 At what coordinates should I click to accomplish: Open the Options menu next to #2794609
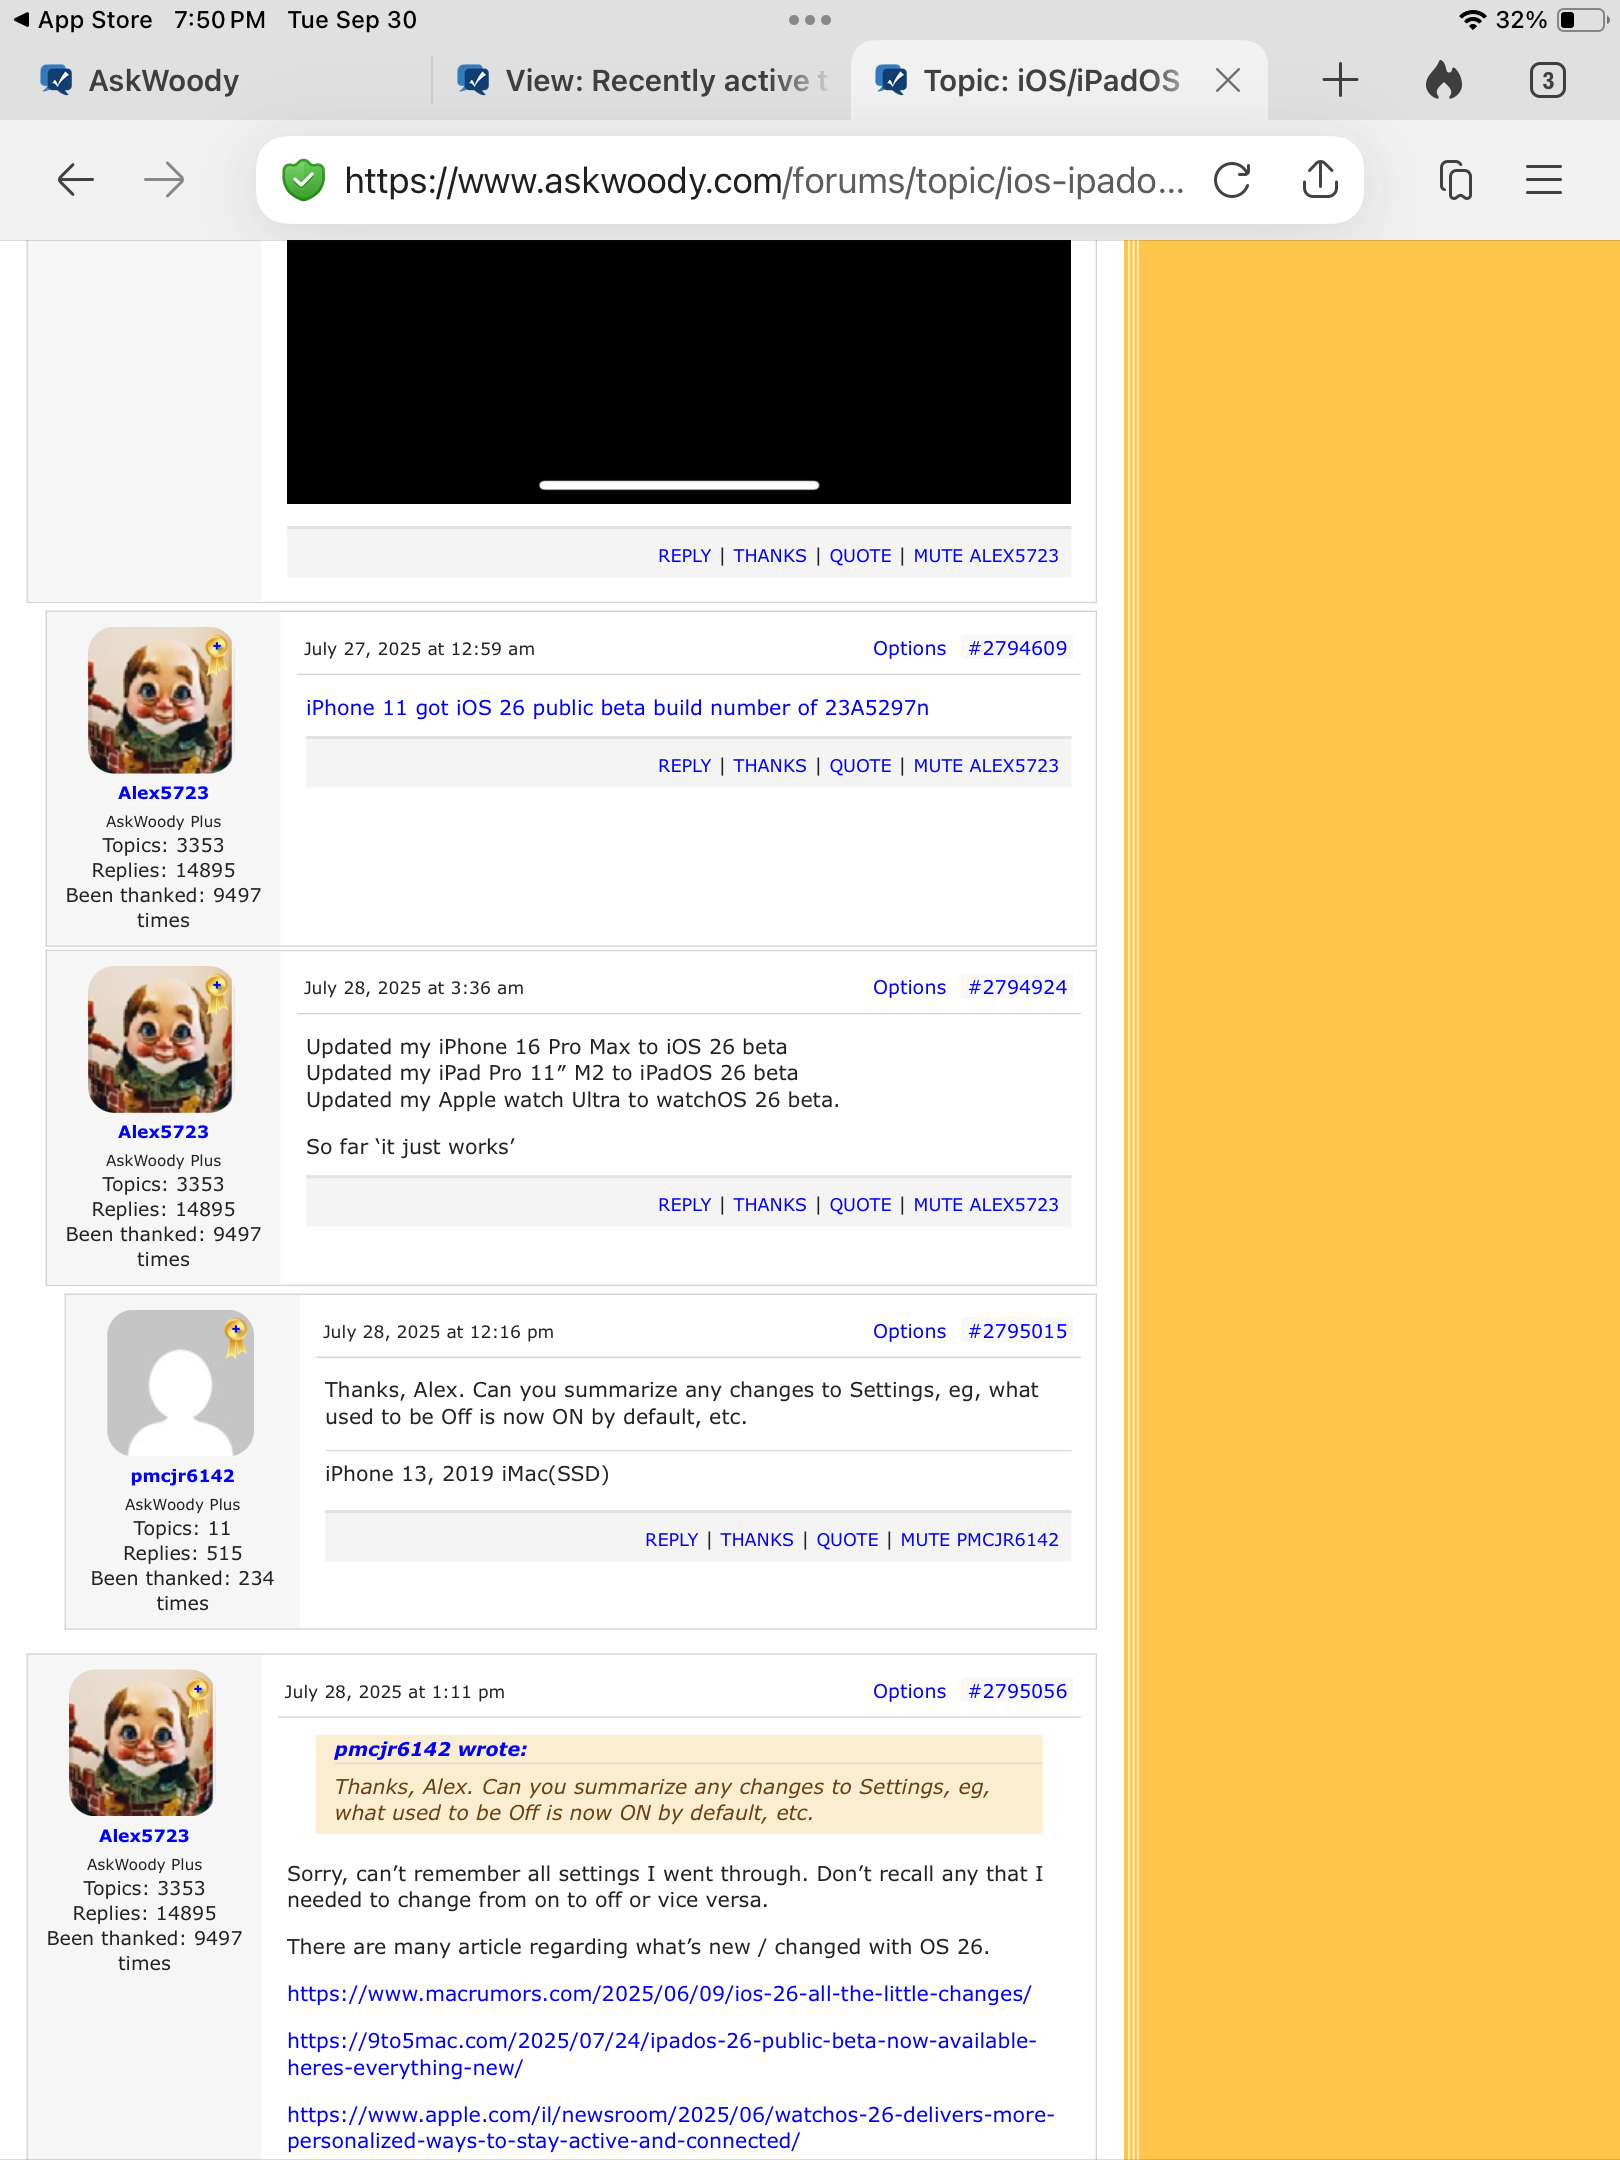(x=908, y=648)
